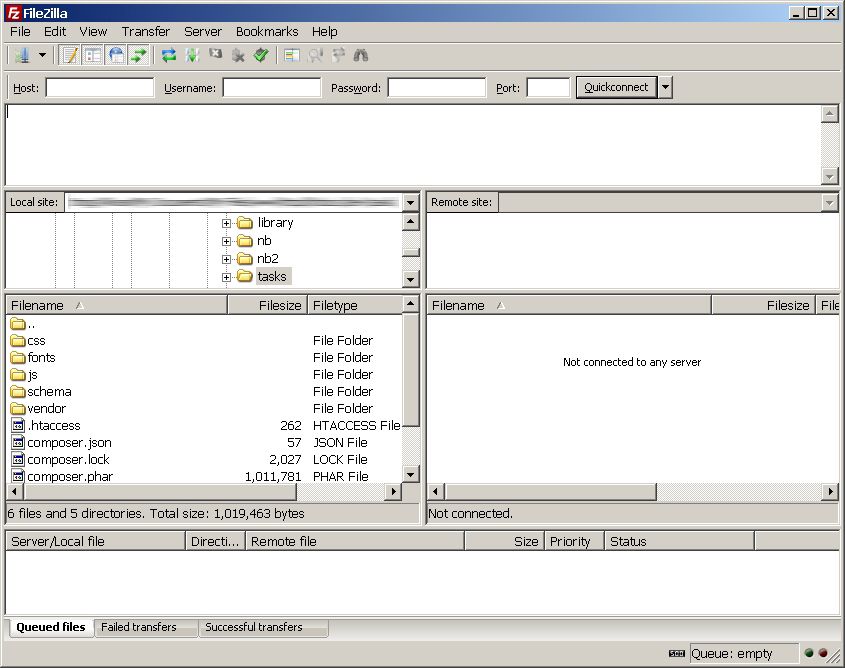Open the Help menu
This screenshot has height=668, width=845.
[x=324, y=32]
